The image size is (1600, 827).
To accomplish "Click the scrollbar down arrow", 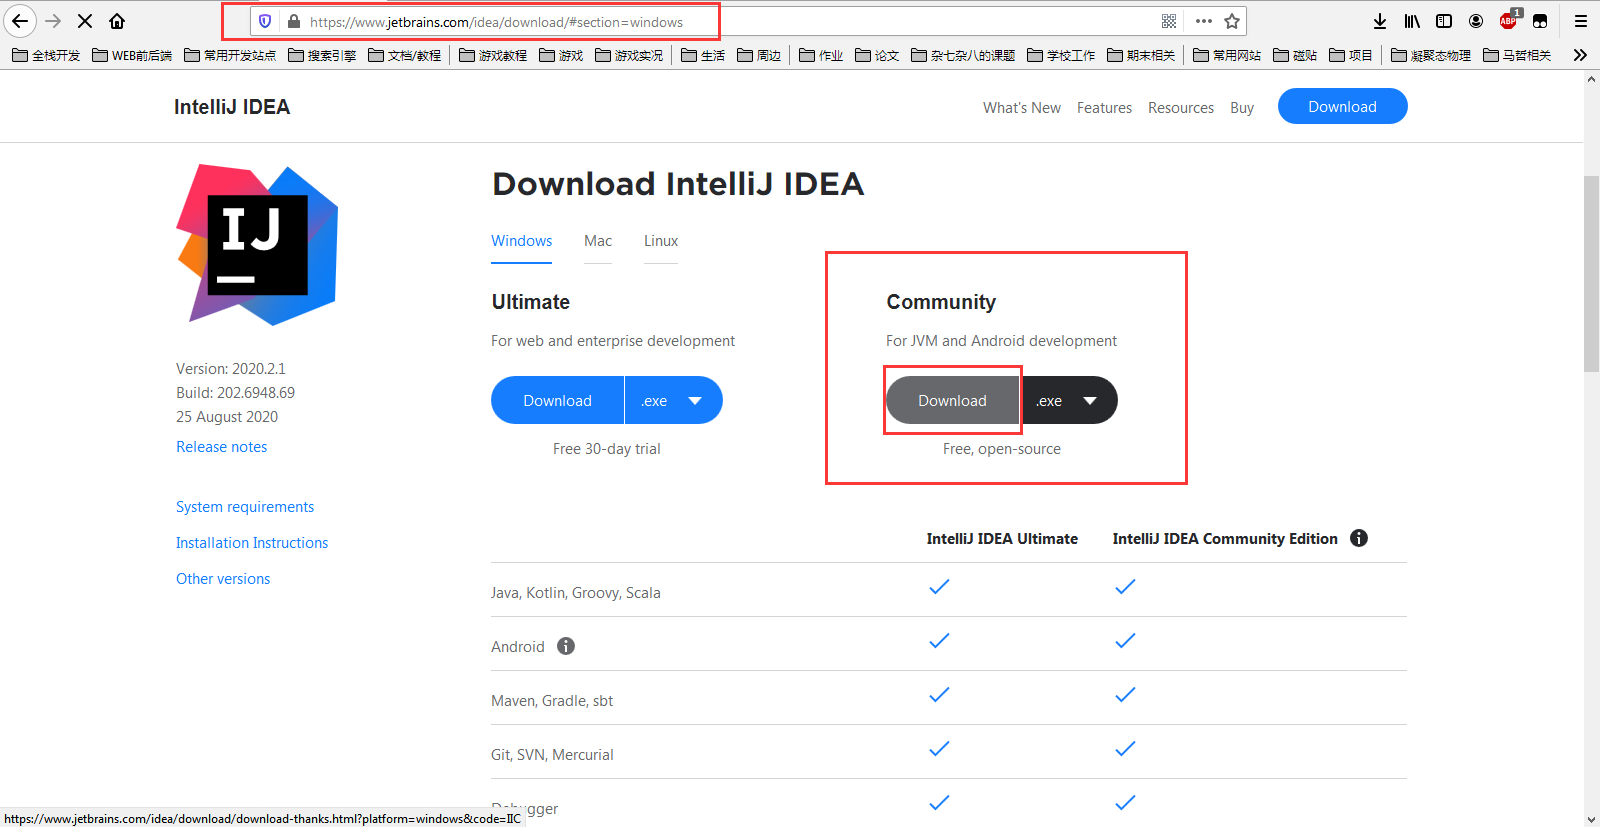I will coord(1591,819).
